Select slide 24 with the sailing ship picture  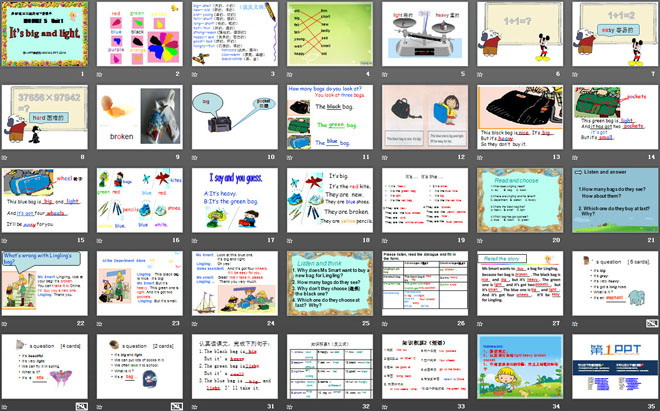coord(235,283)
